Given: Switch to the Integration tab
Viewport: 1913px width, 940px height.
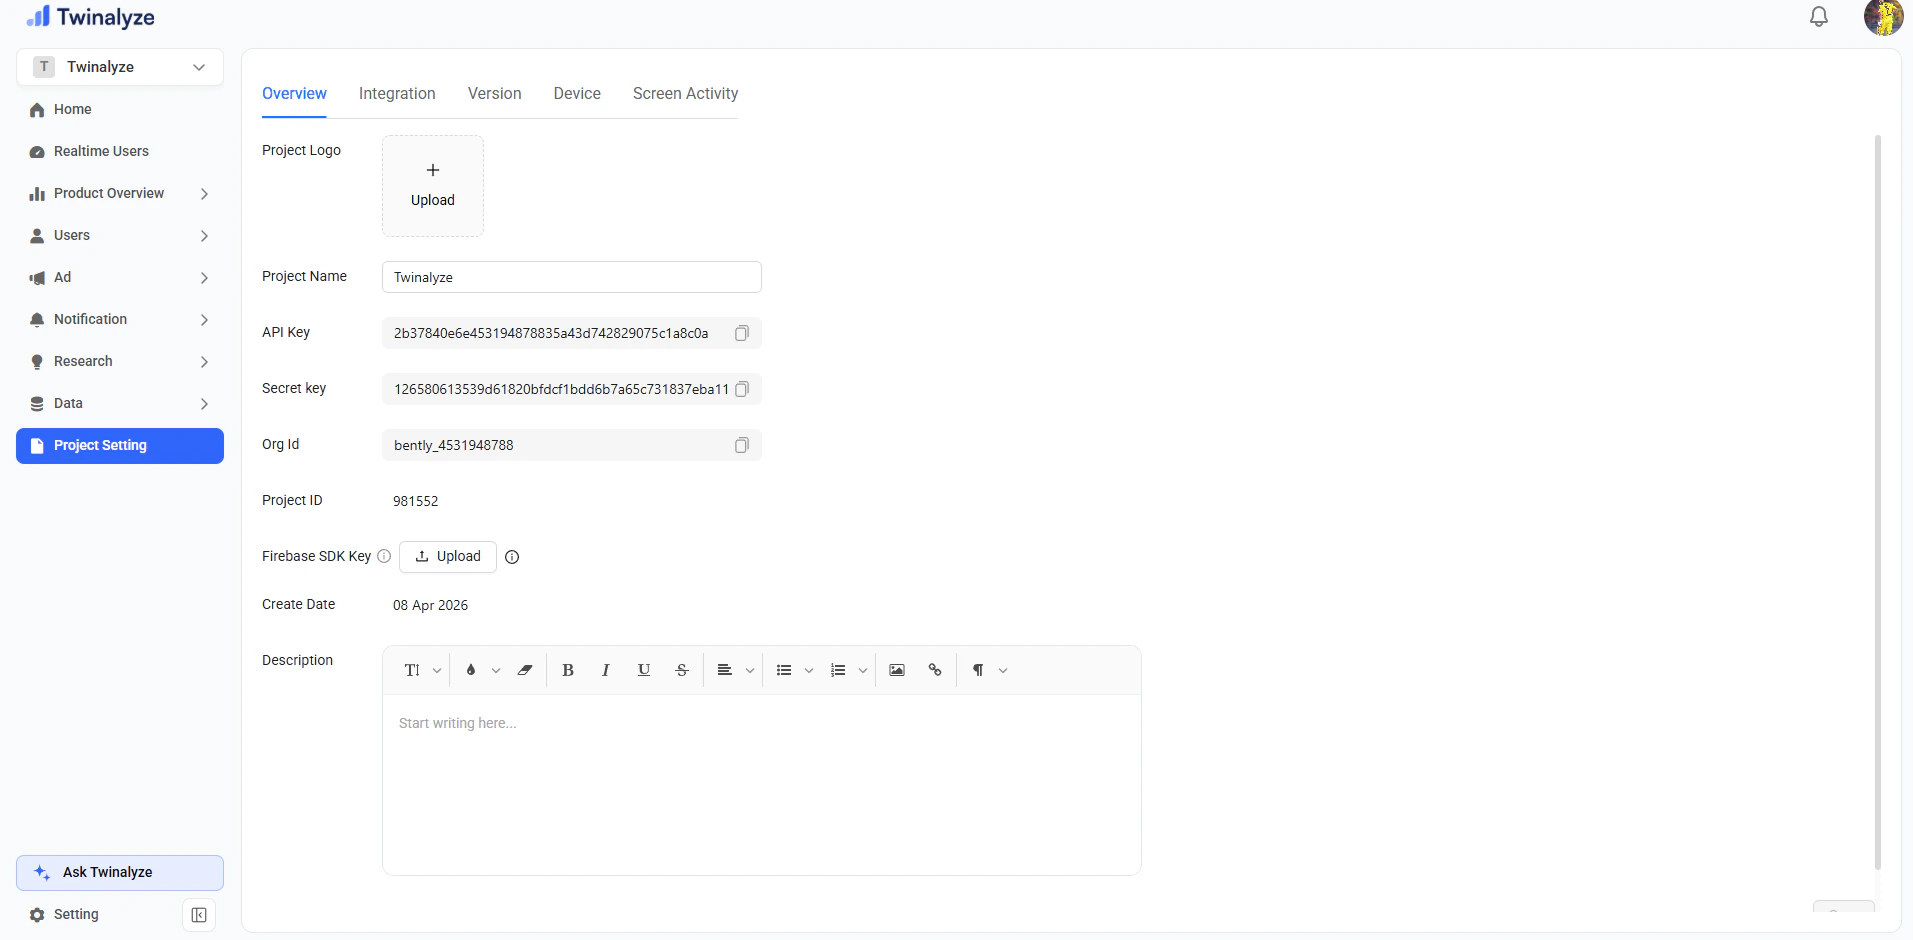Looking at the screenshot, I should click(397, 94).
